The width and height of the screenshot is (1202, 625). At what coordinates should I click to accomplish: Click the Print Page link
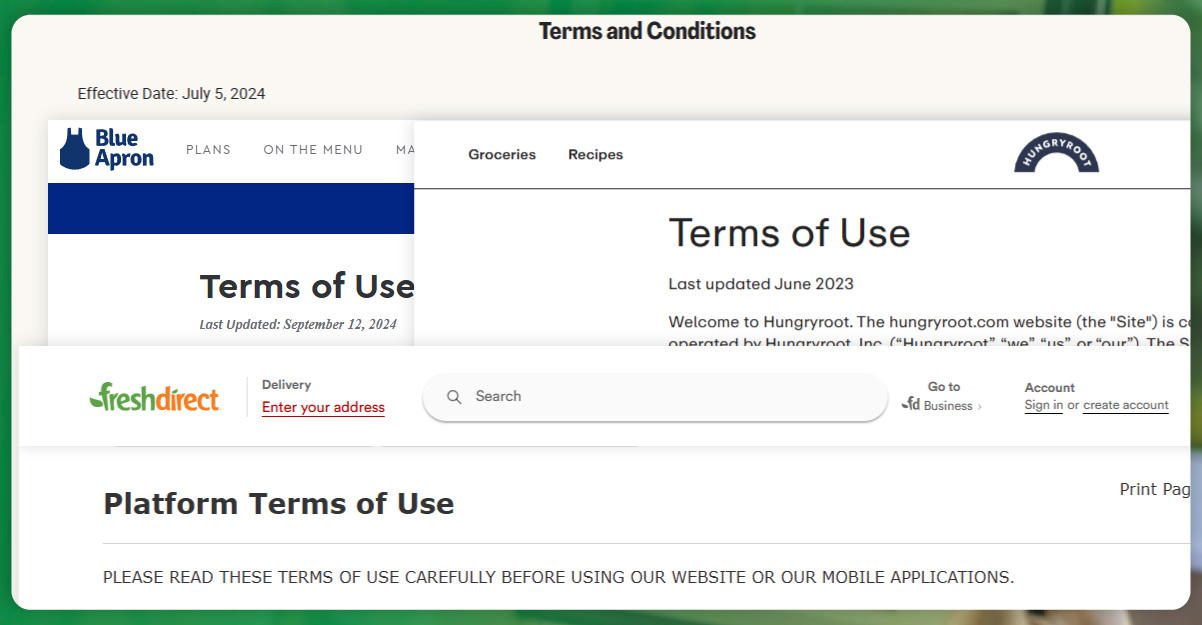click(1155, 489)
